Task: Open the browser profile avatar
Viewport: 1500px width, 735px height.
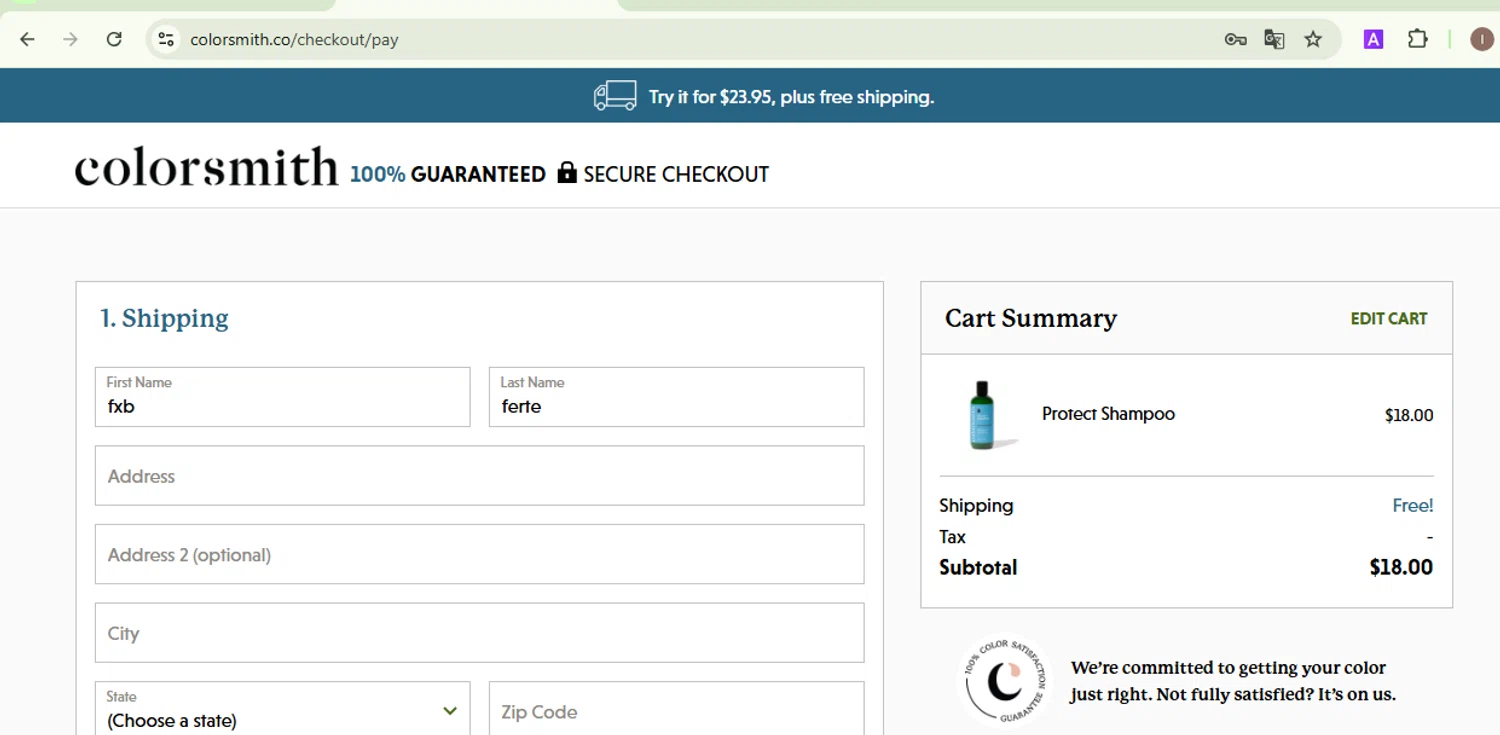Action: point(1481,39)
